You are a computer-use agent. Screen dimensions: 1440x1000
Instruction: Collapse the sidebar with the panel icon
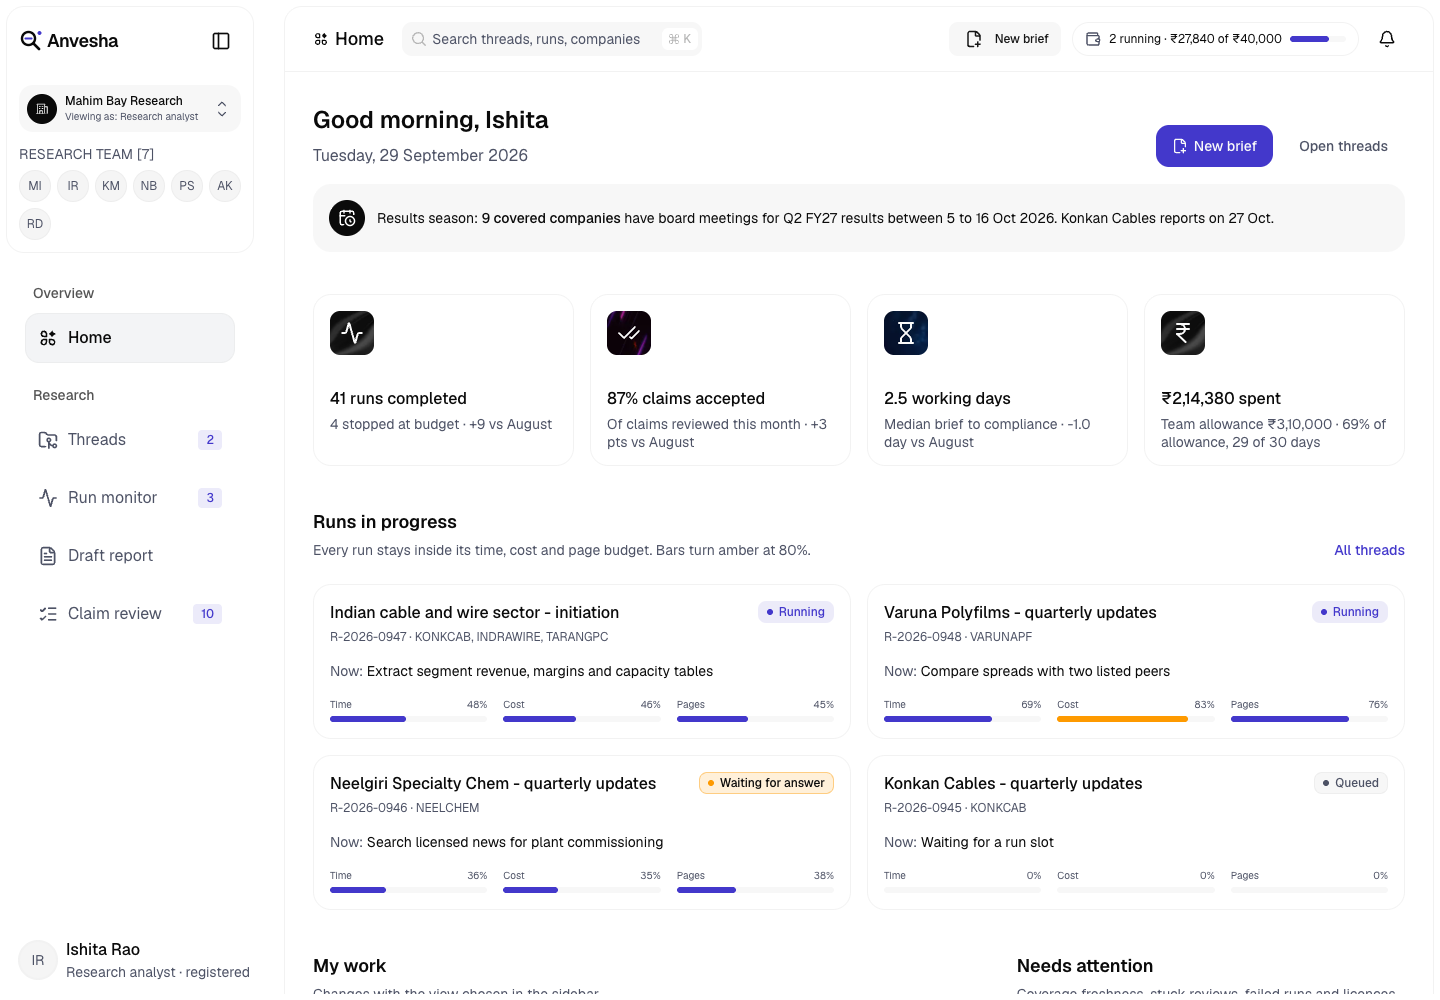point(221,41)
